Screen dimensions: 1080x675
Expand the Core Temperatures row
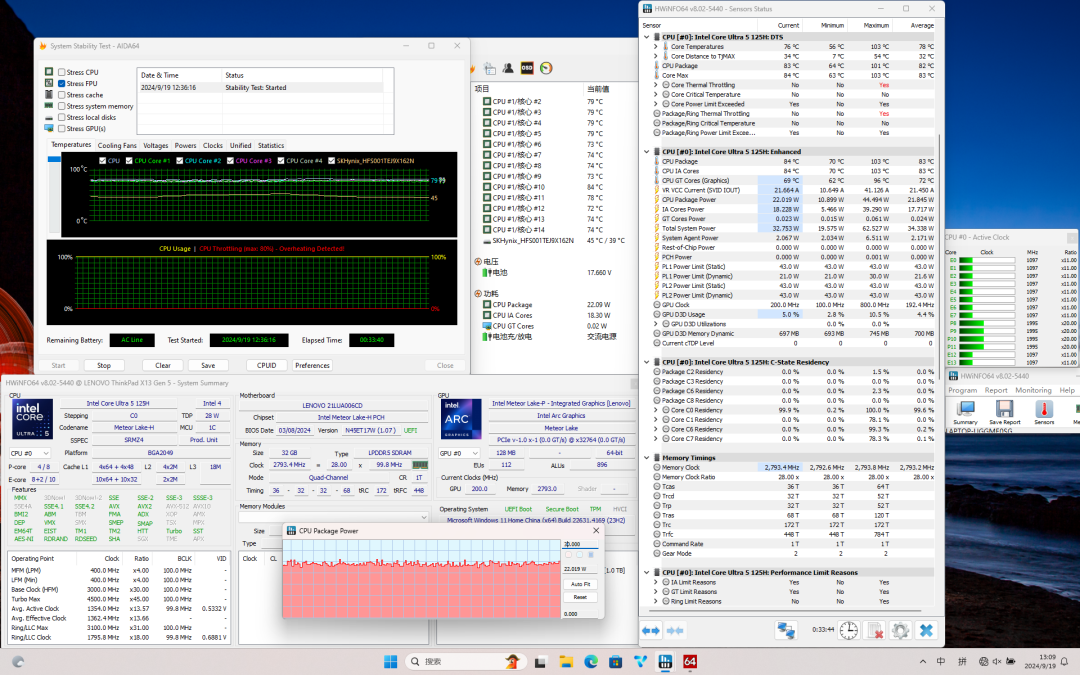pyautogui.click(x=656, y=47)
